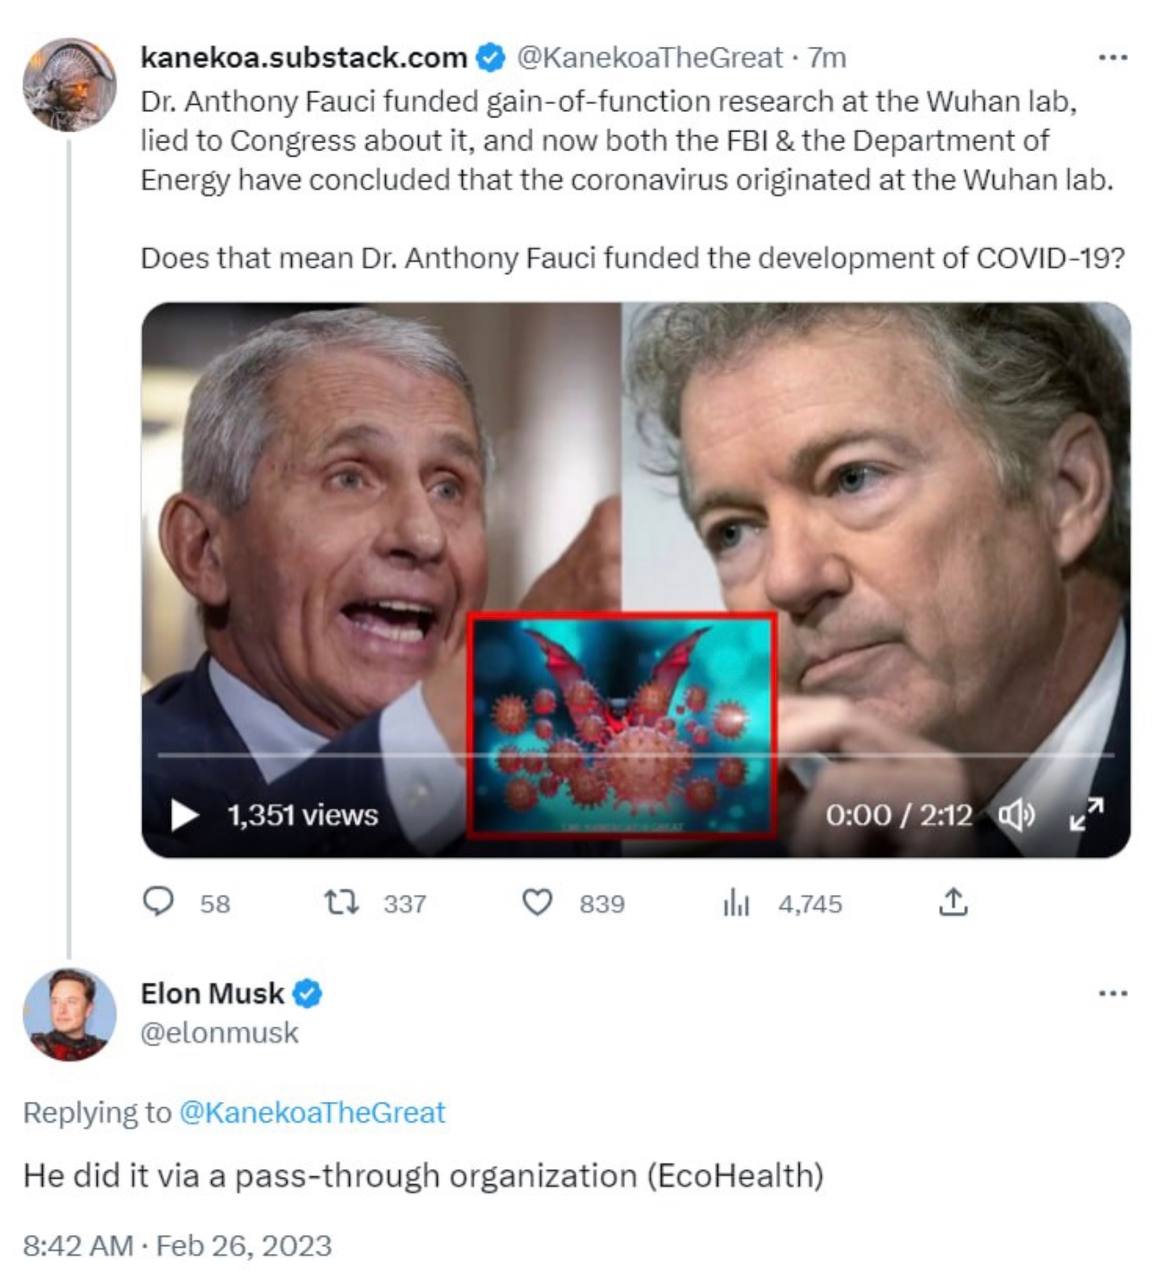Like the KanekoaTheGreat tweet

point(538,903)
